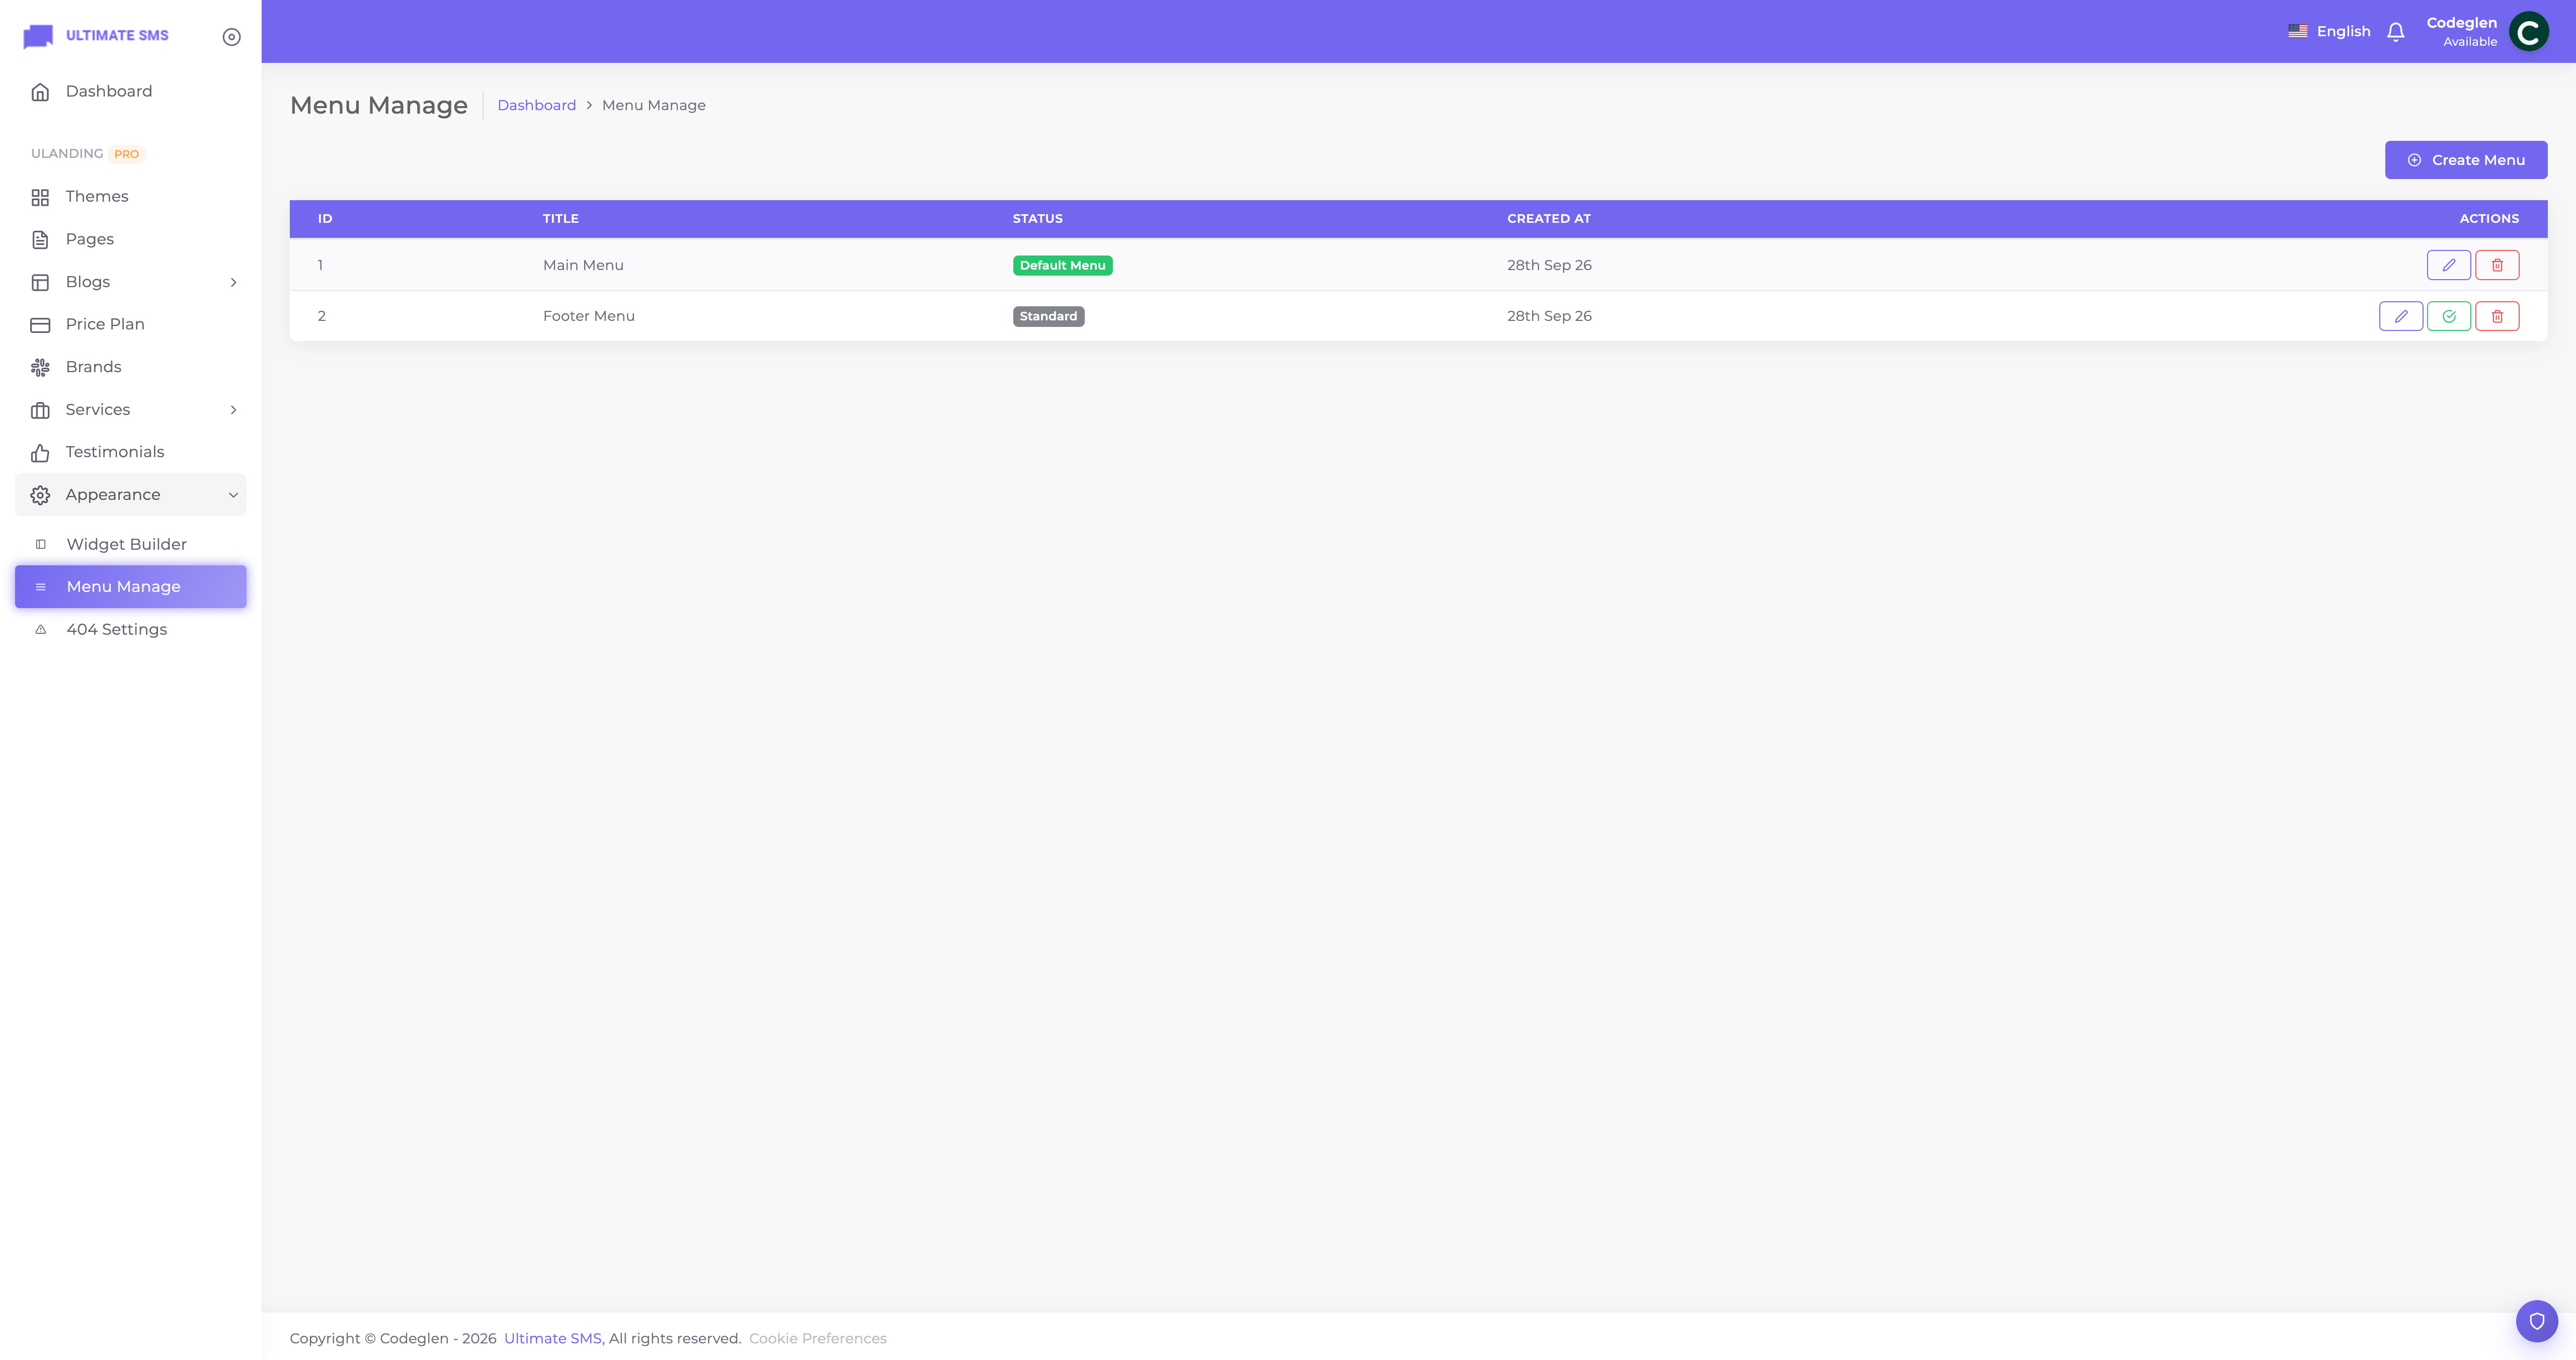Image resolution: width=2576 pixels, height=1360 pixels.
Task: Set Footer Menu as default via checkmark
Action: [x=2448, y=316]
